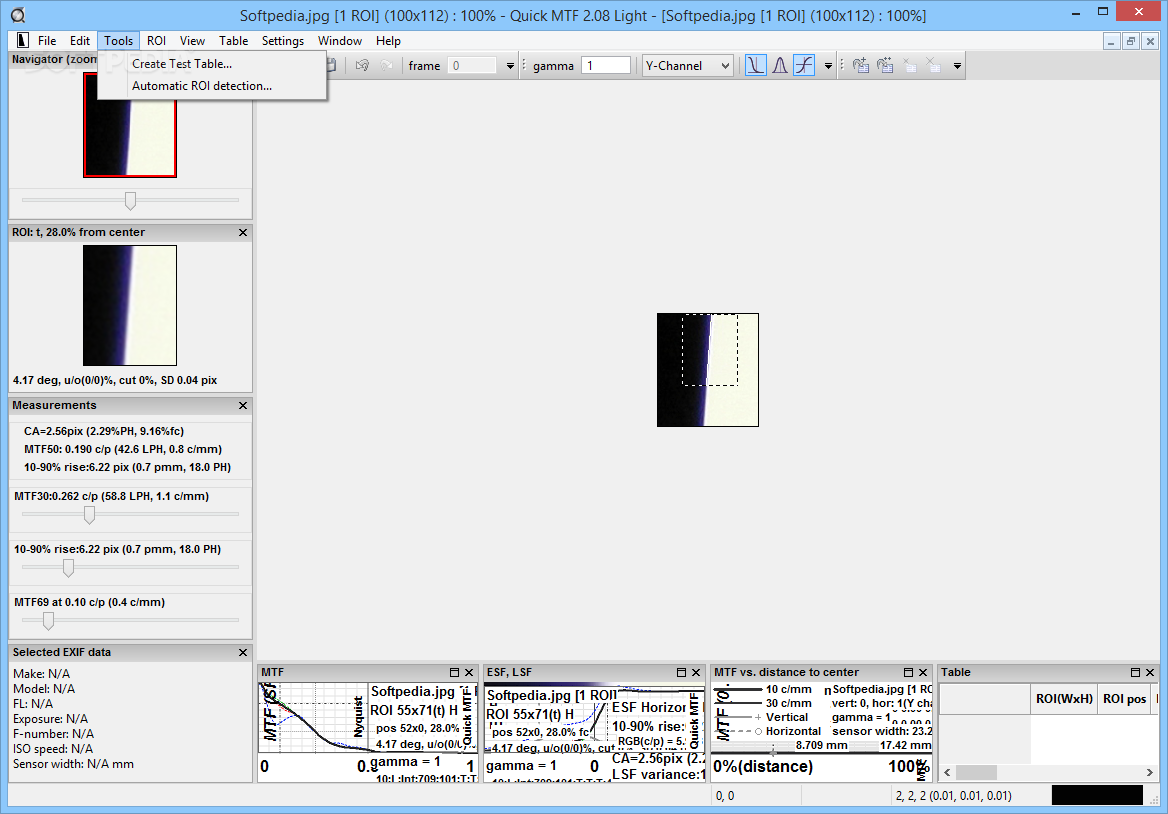
Task: Open the ROI menu
Action: (156, 41)
